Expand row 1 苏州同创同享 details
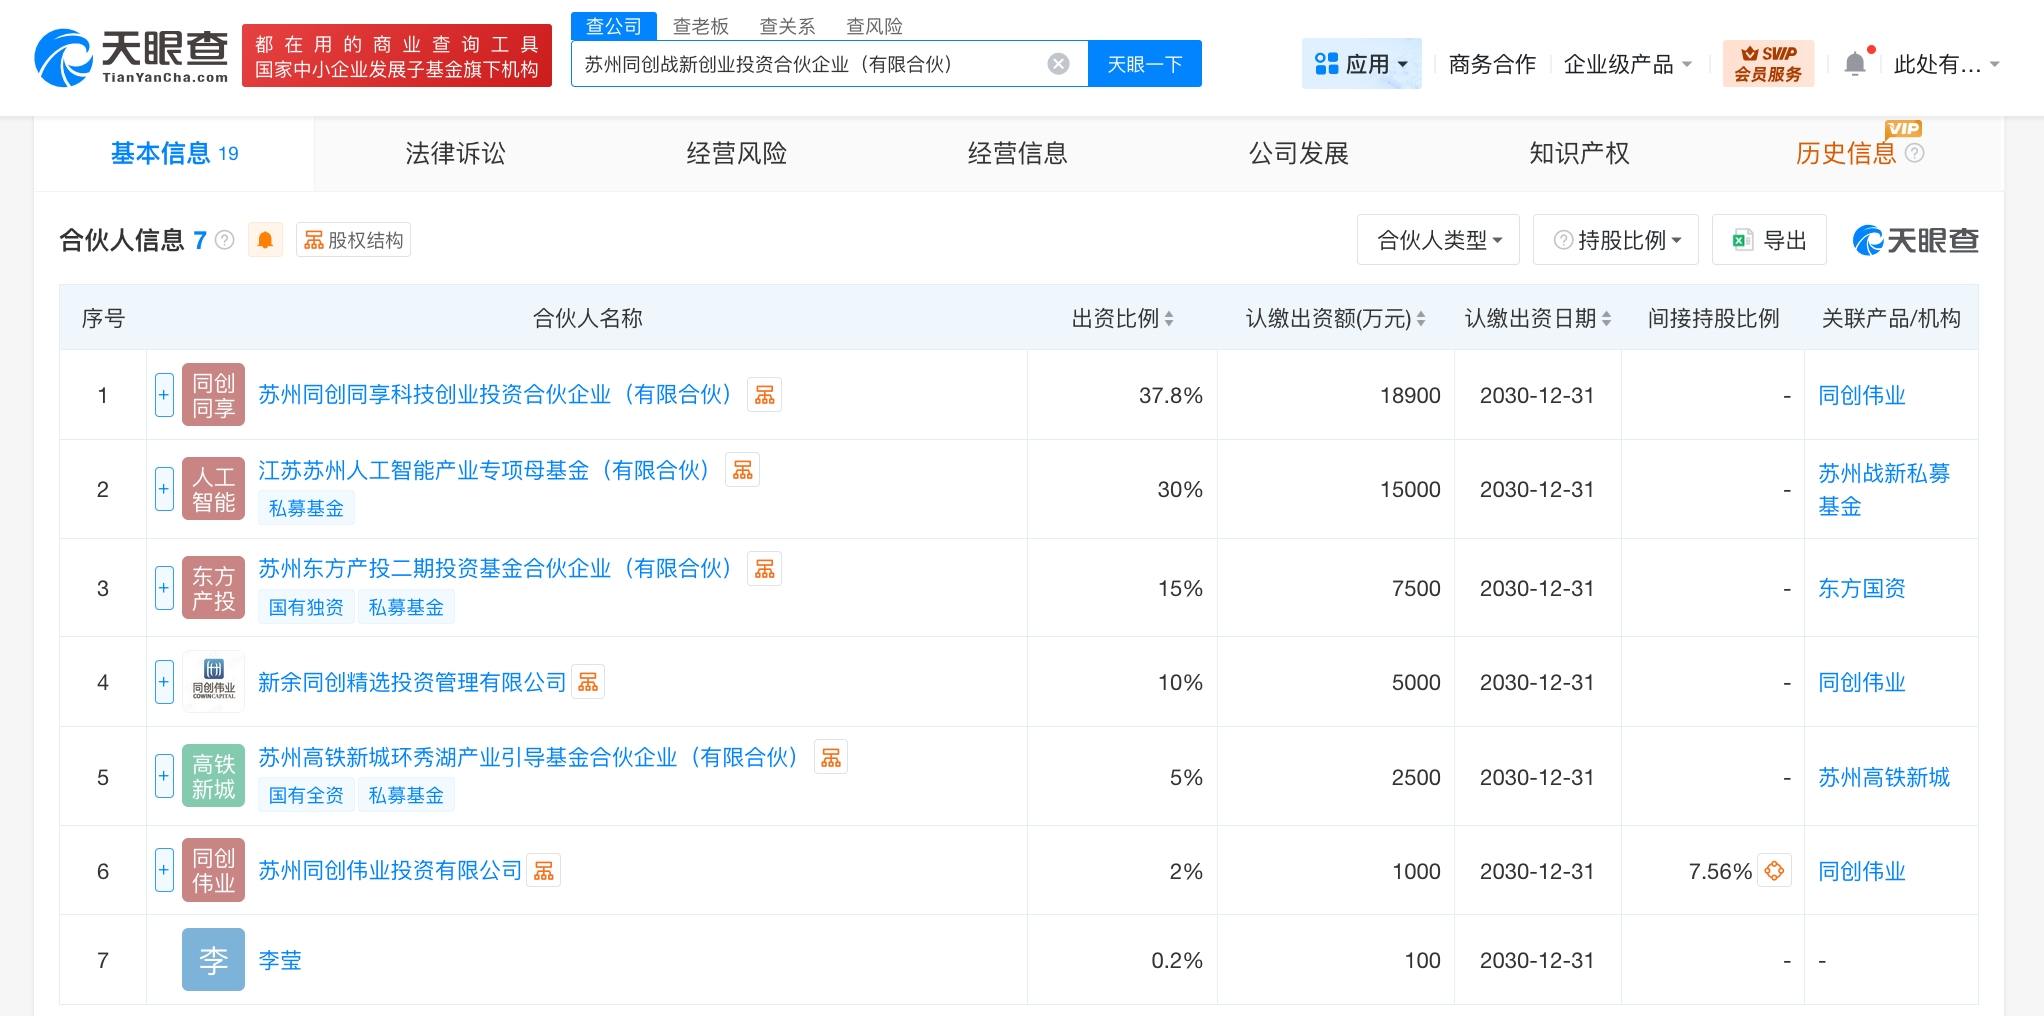 164,395
